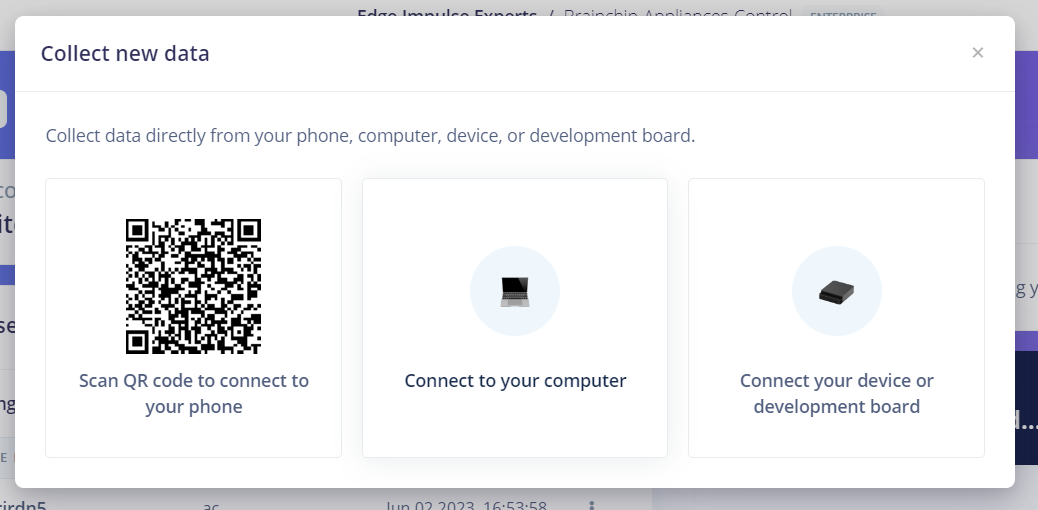Click the QR code image

click(193, 286)
